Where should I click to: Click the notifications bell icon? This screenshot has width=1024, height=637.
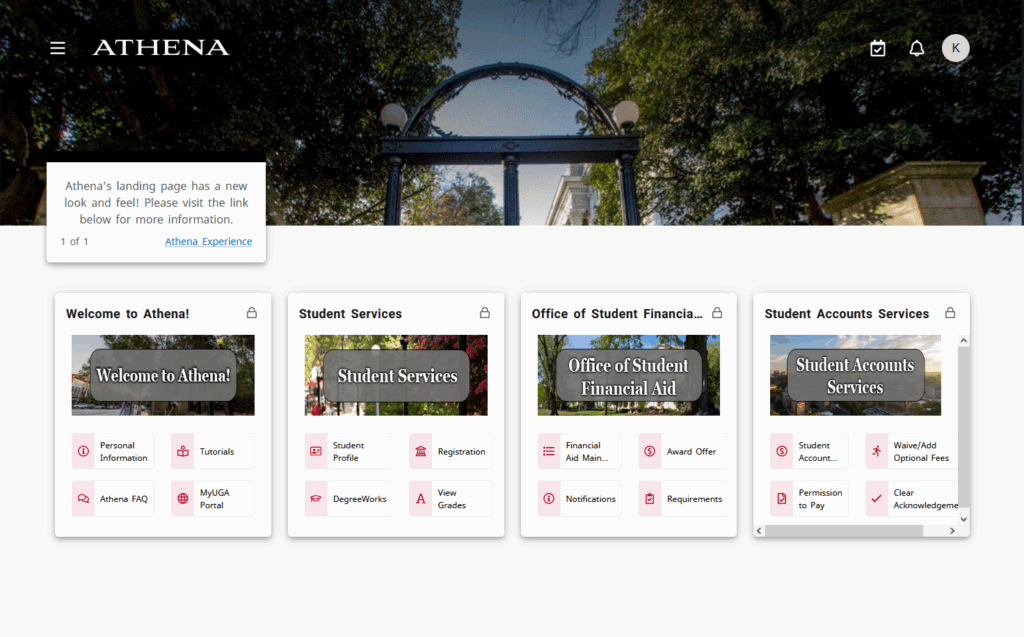916,48
